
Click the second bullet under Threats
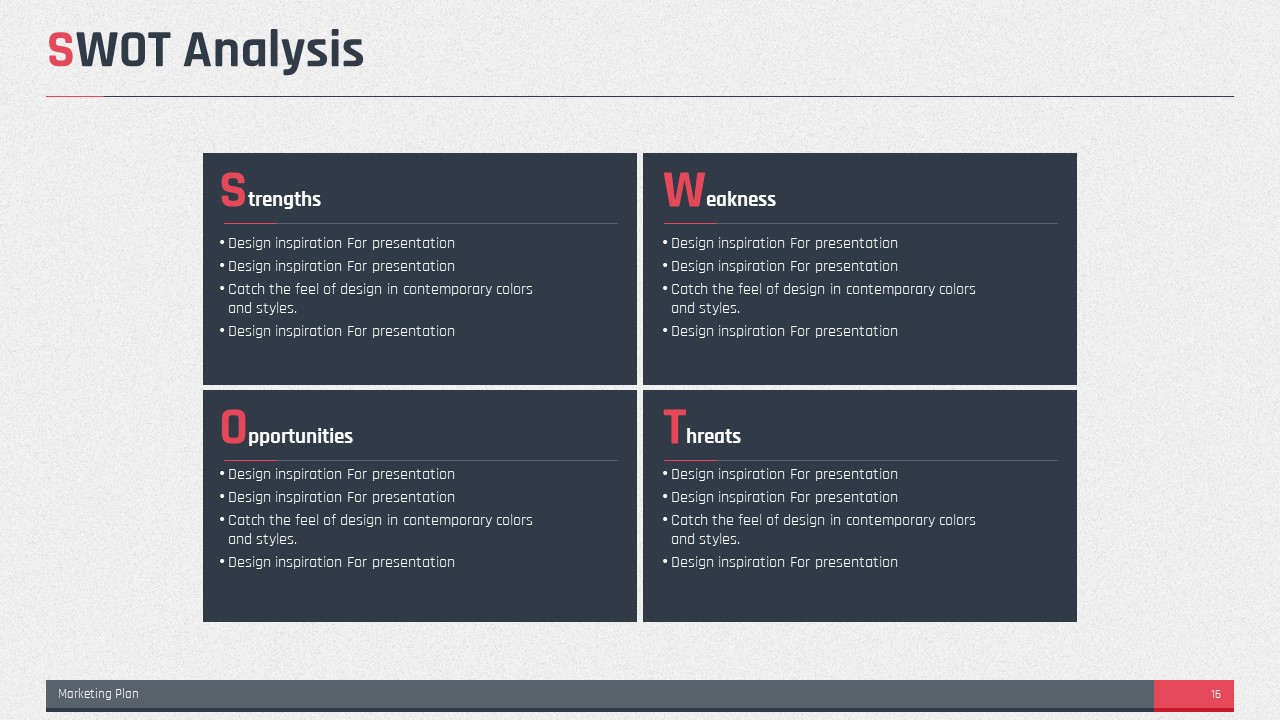[x=780, y=497]
